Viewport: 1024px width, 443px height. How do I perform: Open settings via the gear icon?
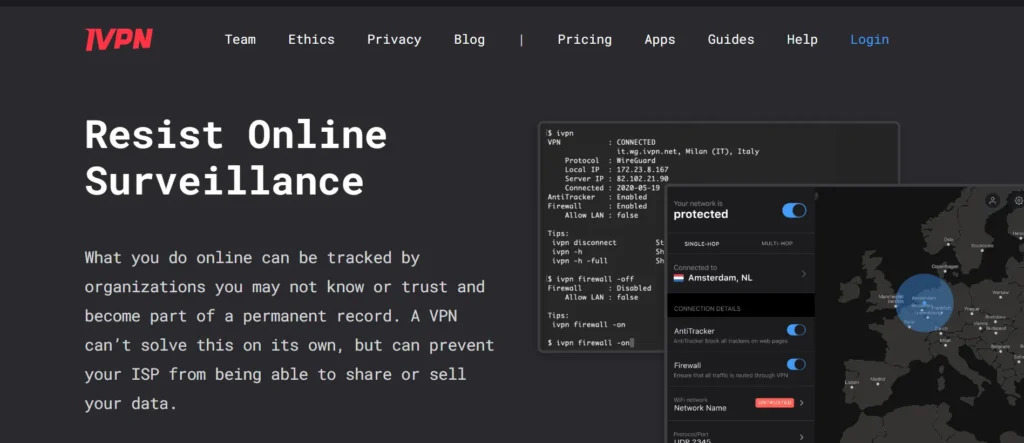[x=1018, y=201]
